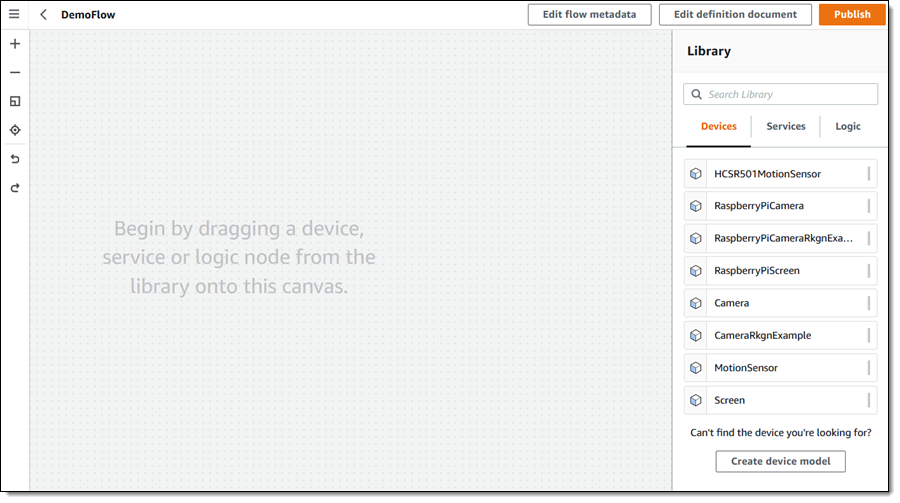Open the hamburger navigation menu
The image size is (900, 503).
(x=14, y=15)
